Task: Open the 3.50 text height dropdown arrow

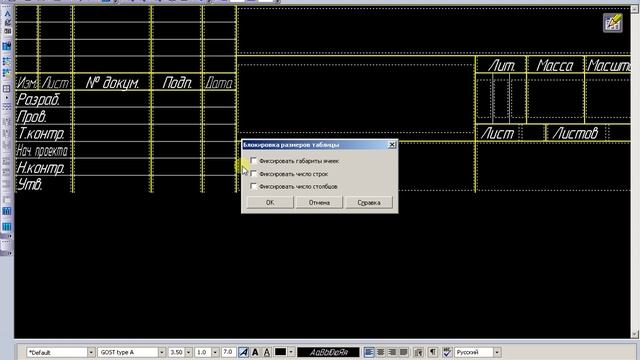Action: pos(189,352)
